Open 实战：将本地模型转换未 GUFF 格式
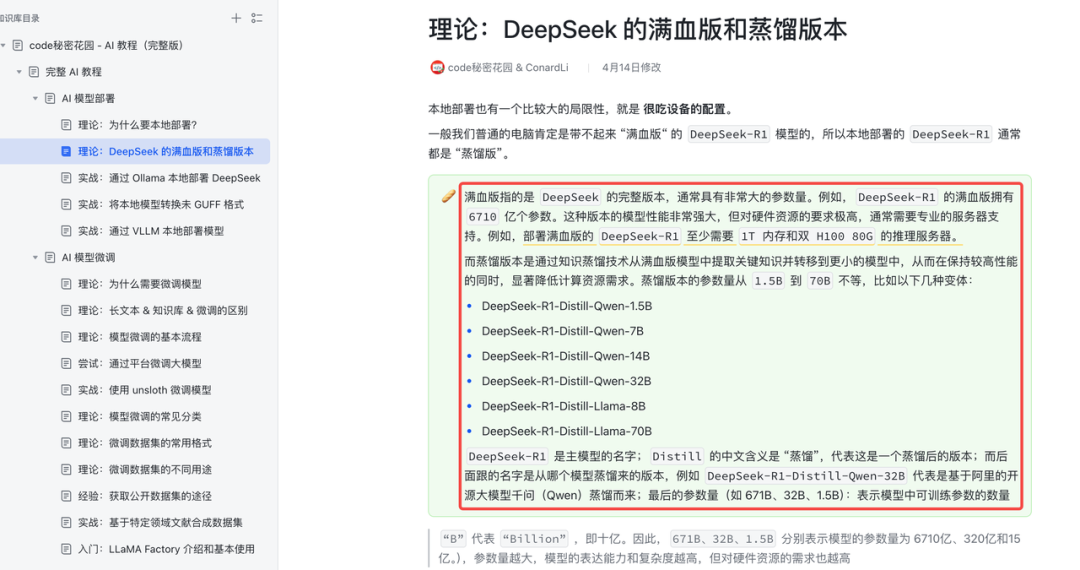 coord(160,204)
